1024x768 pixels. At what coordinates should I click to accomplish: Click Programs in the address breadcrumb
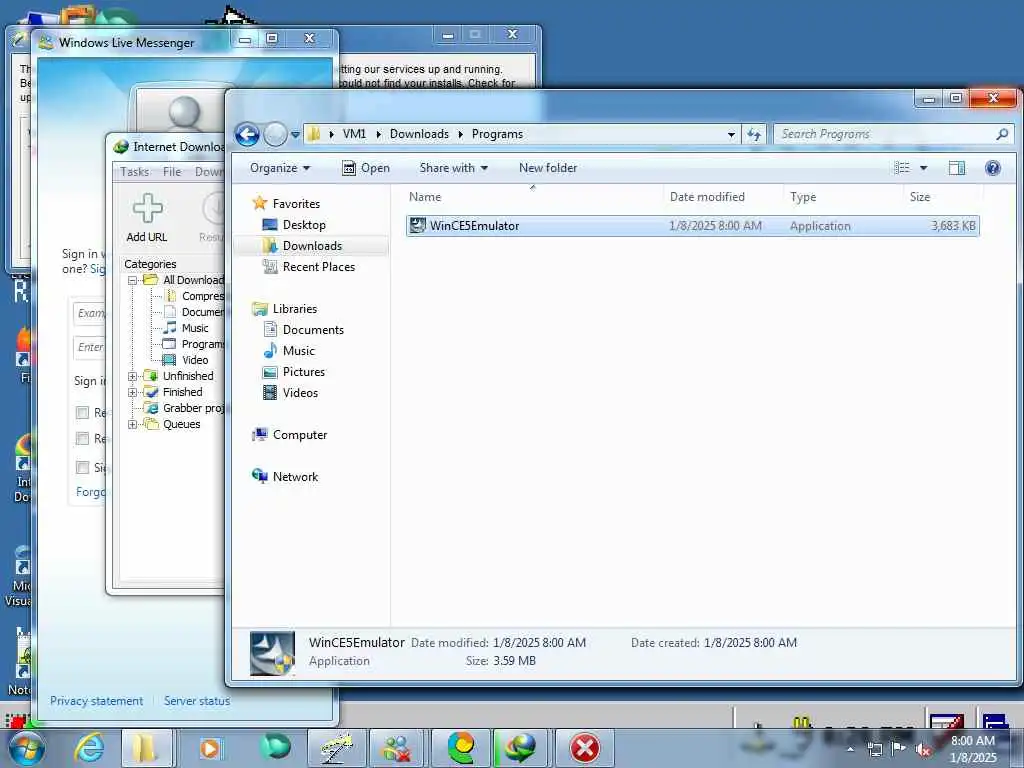pyautogui.click(x=498, y=134)
